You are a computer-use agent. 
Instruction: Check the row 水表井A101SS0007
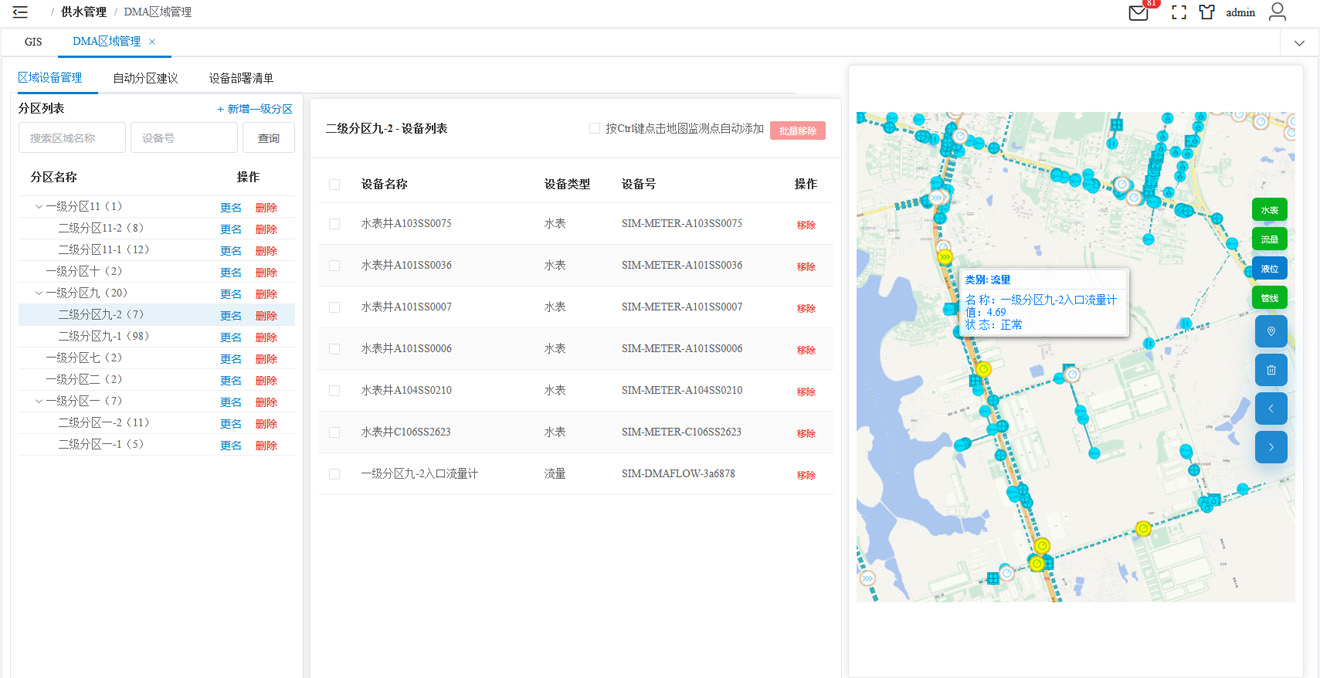tap(335, 307)
